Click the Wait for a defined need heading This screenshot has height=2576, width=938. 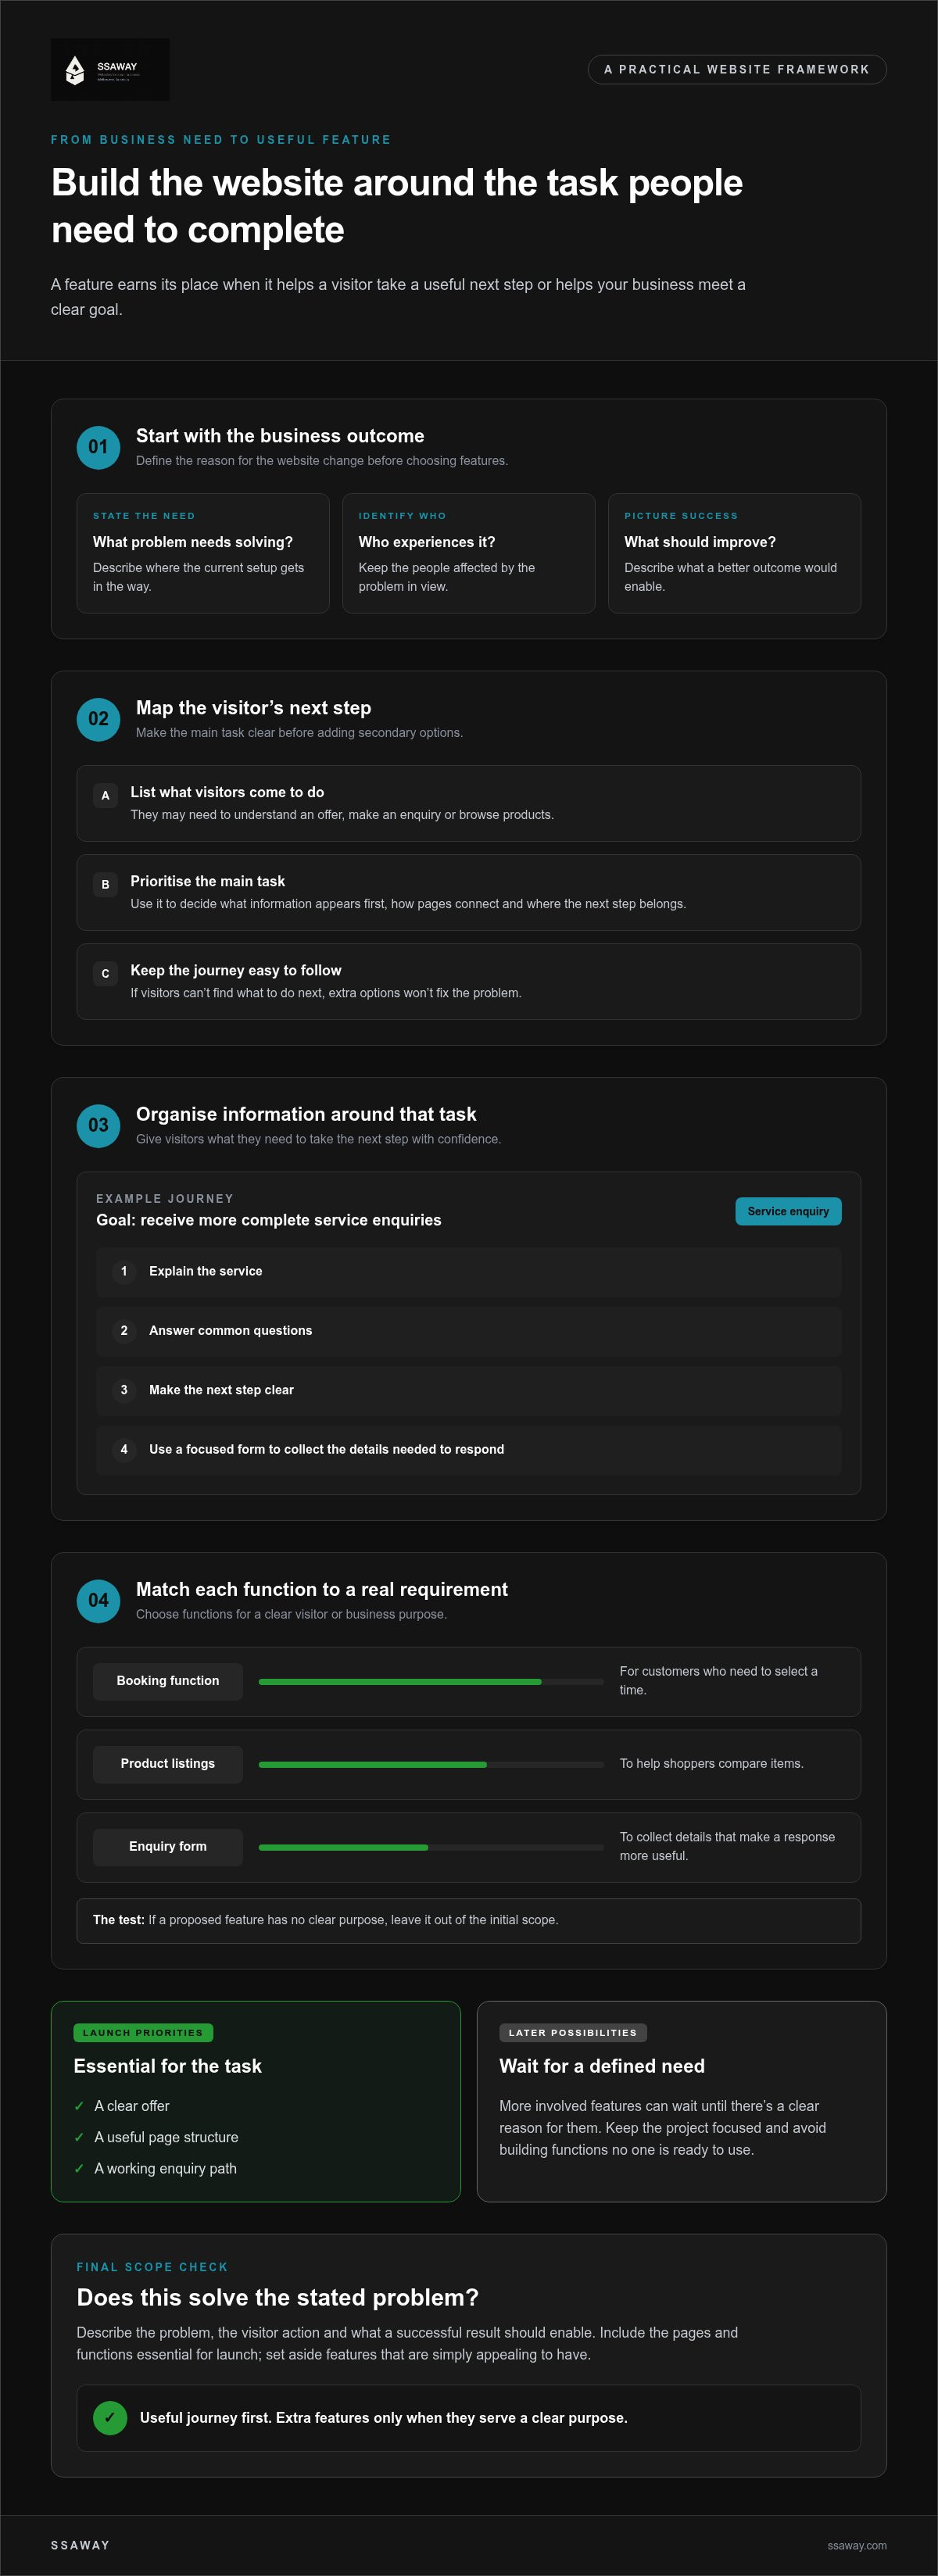click(602, 2066)
